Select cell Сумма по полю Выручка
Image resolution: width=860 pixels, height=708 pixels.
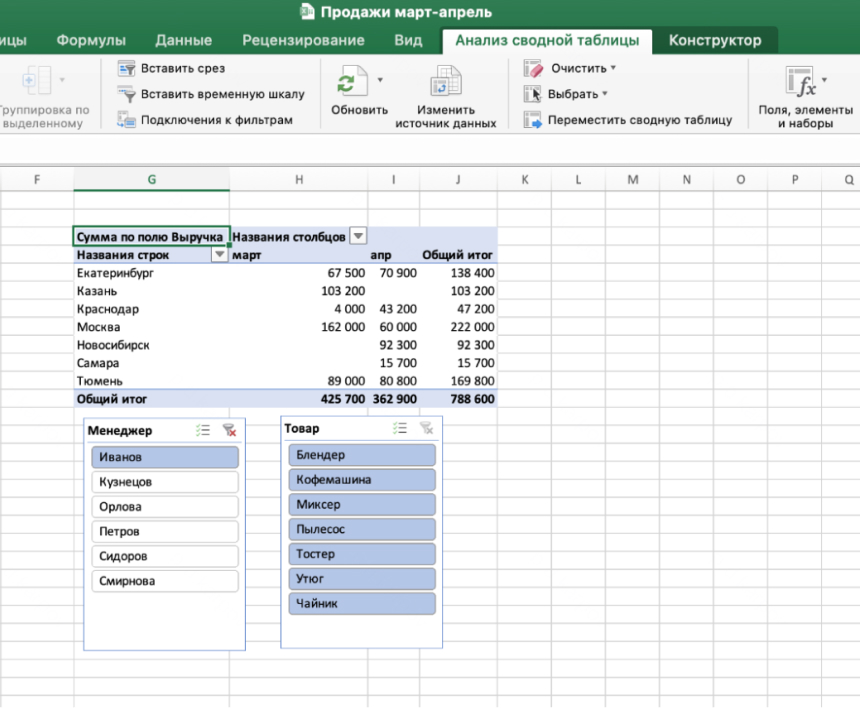[x=151, y=236]
